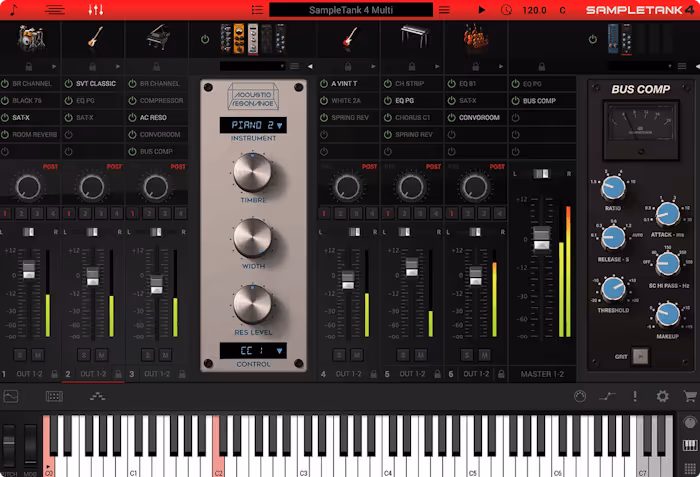Start playback with the play button
Viewport: 700px width, 477px height.
[481, 10]
